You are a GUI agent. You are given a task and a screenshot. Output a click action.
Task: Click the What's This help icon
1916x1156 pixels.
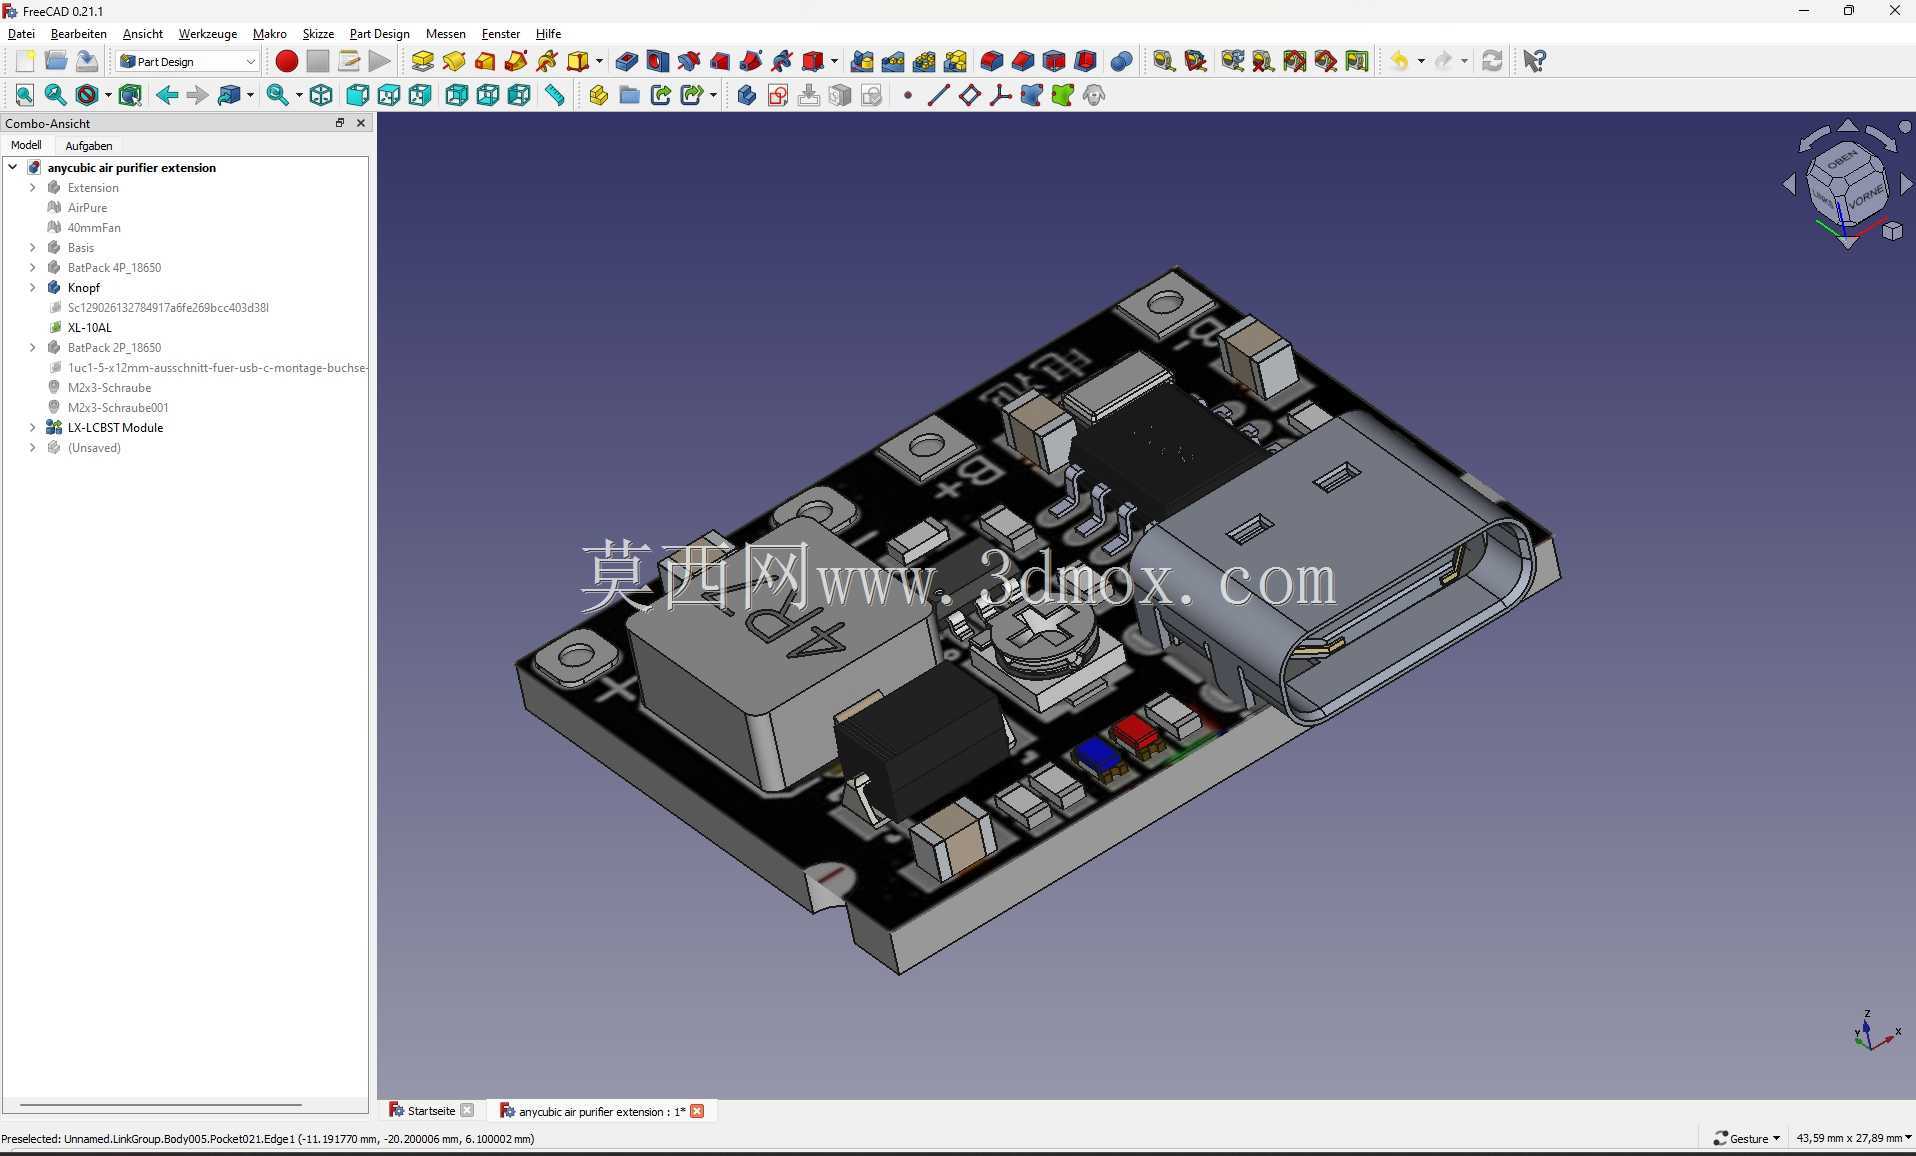(1534, 61)
